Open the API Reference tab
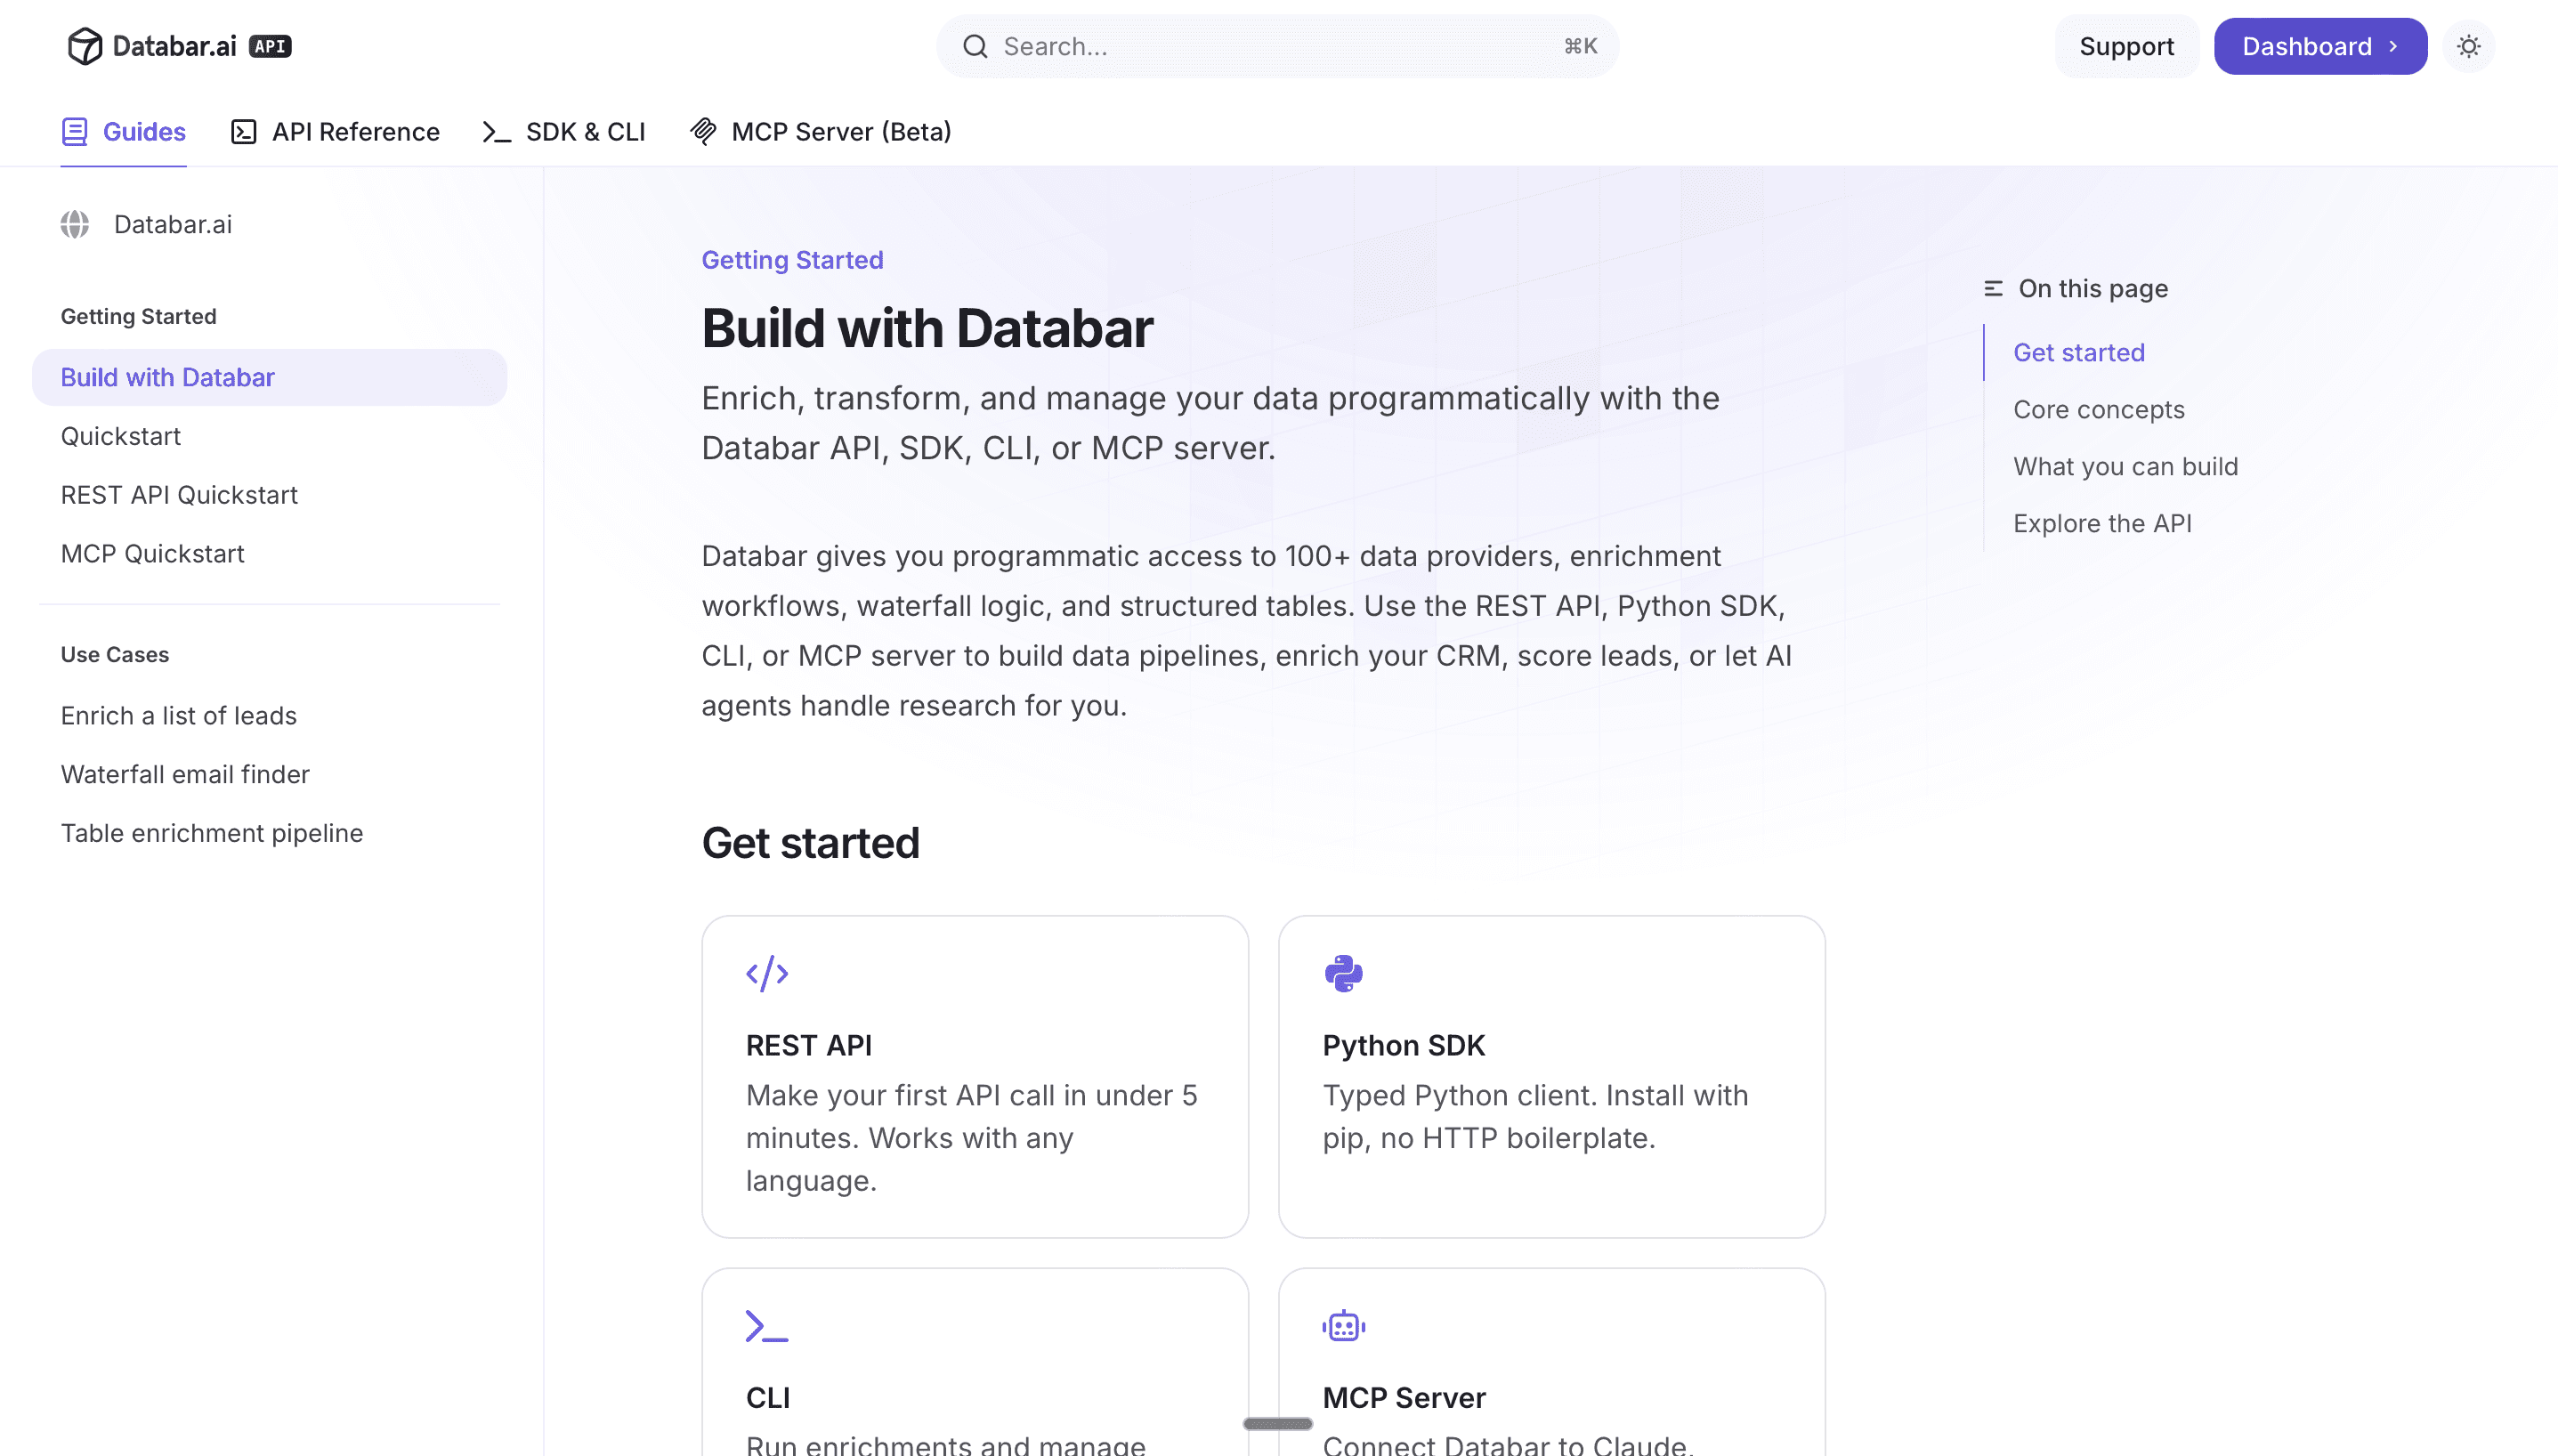The height and width of the screenshot is (1456, 2558). coord(335,132)
